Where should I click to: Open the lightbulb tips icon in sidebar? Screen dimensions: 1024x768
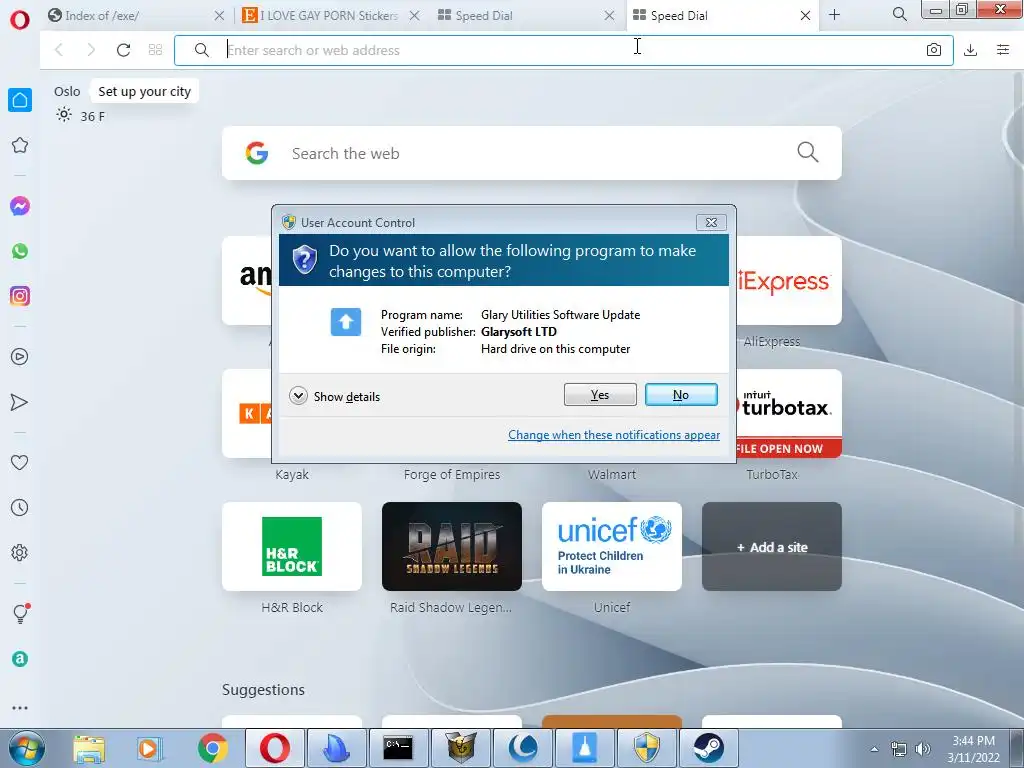tap(20, 613)
